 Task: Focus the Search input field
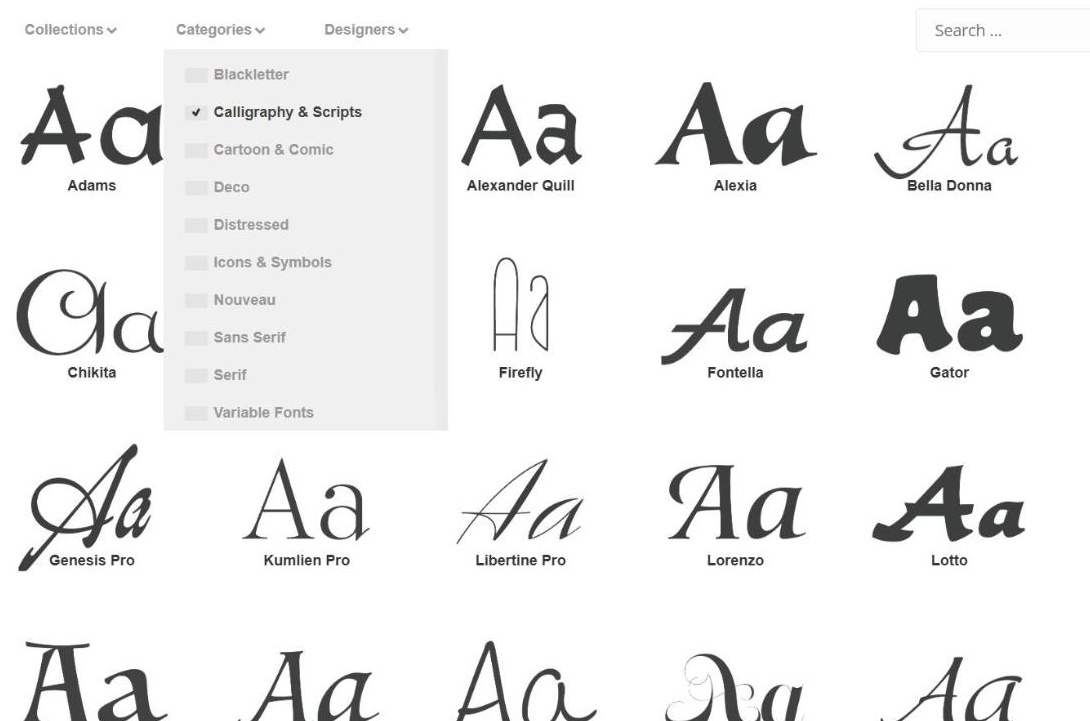tap(1003, 31)
